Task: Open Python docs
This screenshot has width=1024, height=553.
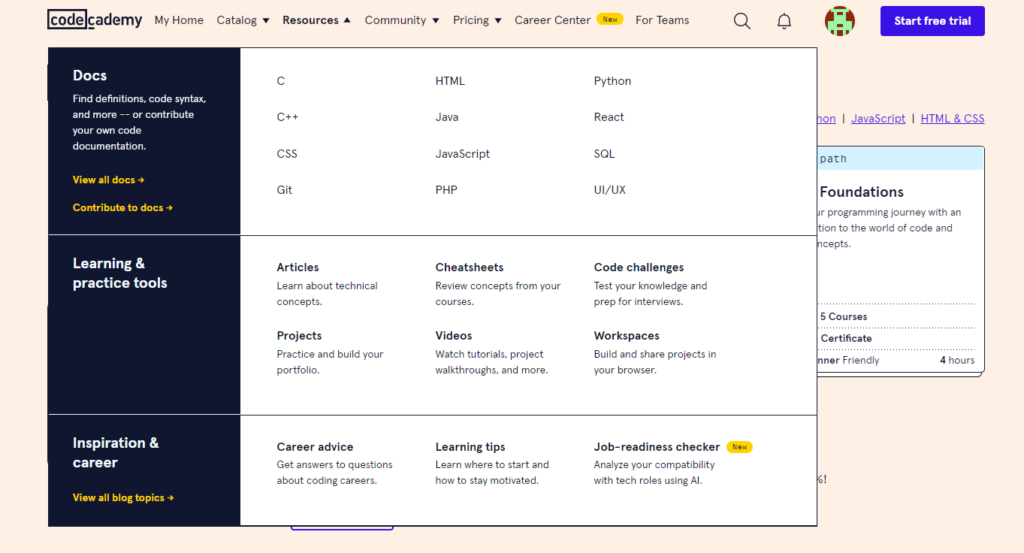Action: [x=613, y=81]
